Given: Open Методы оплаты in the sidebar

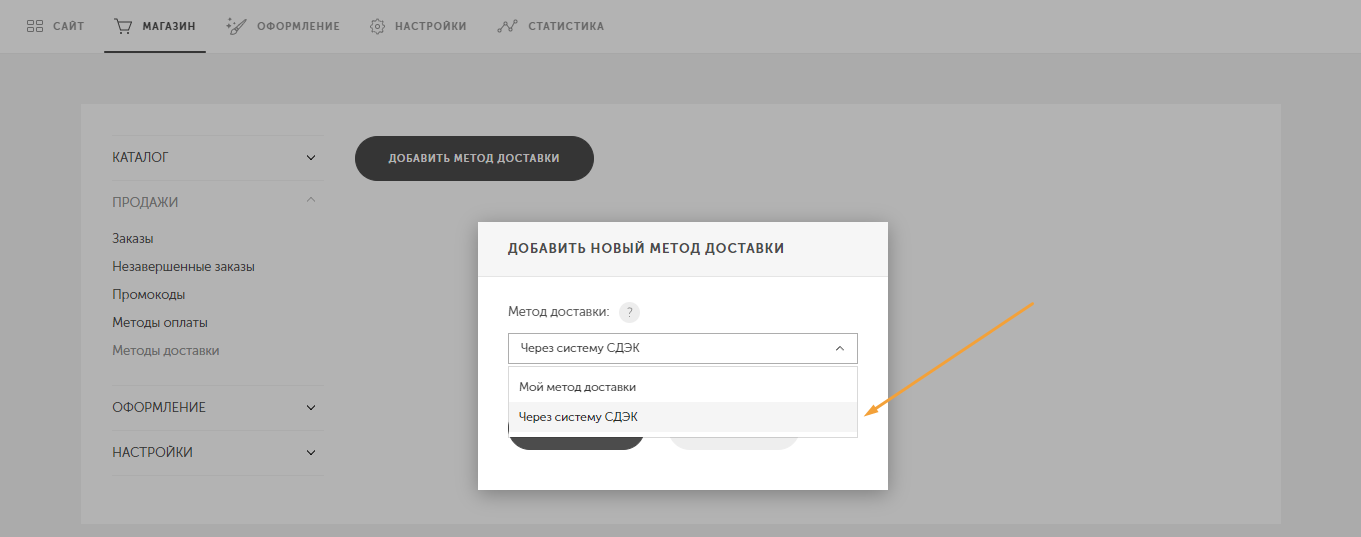Looking at the screenshot, I should tap(160, 323).
